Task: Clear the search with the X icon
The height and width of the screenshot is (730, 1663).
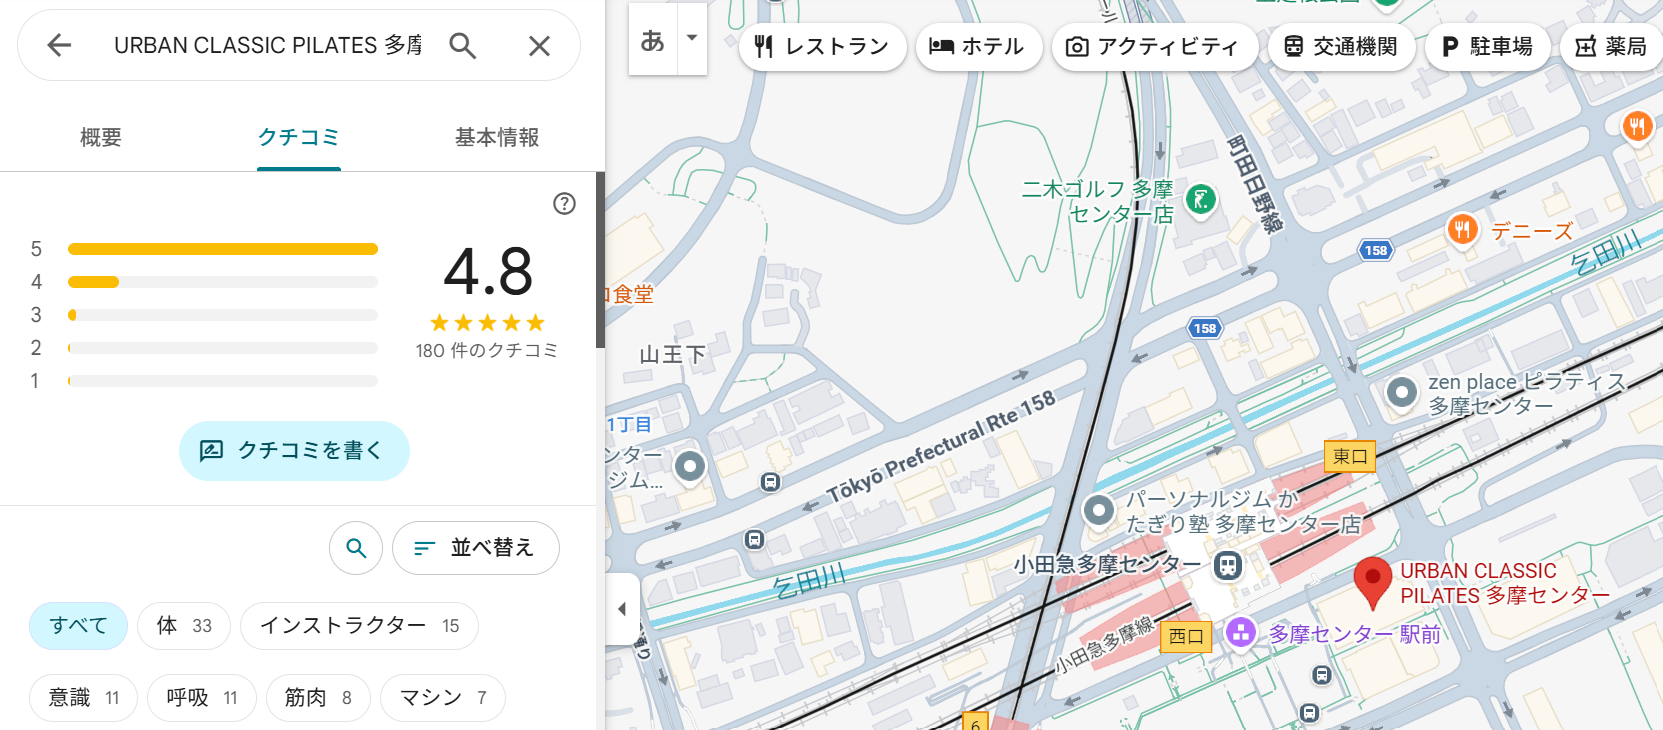Action: coord(539,45)
